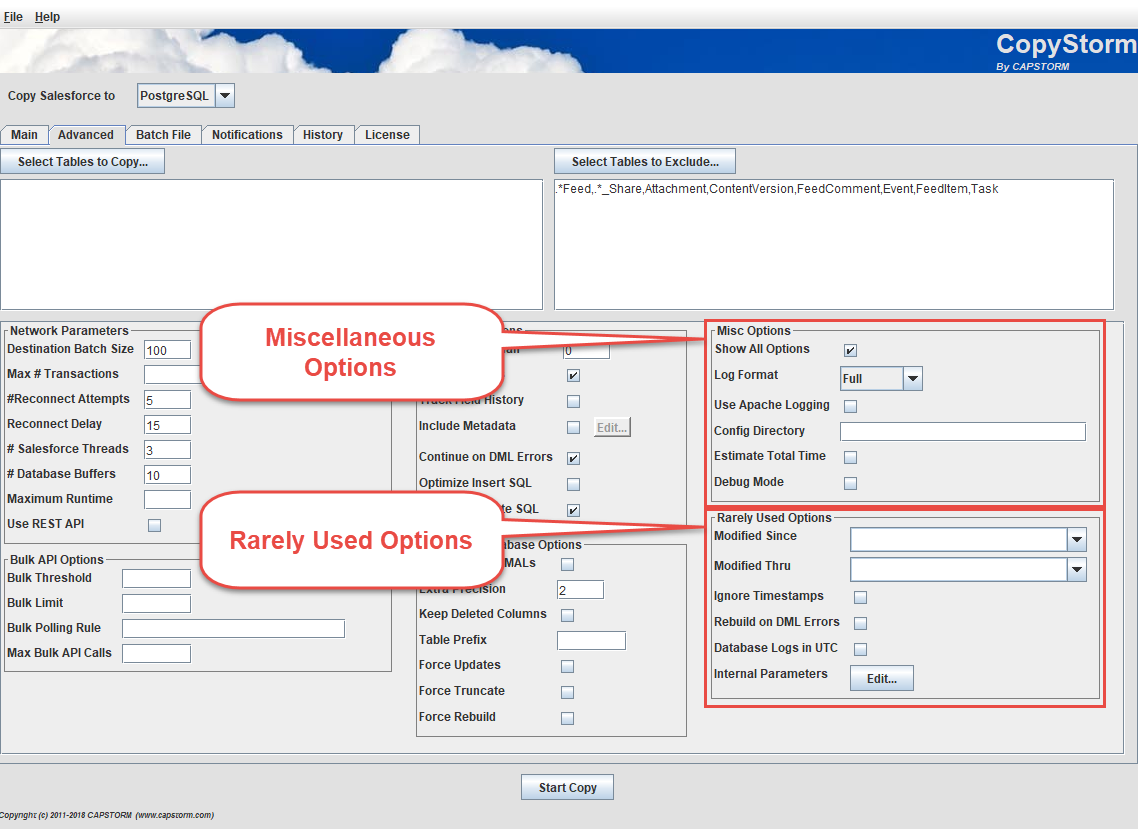Screen dimensions: 1138x829
Task: Enable Use Apache Logging checkbox
Action: click(x=851, y=407)
